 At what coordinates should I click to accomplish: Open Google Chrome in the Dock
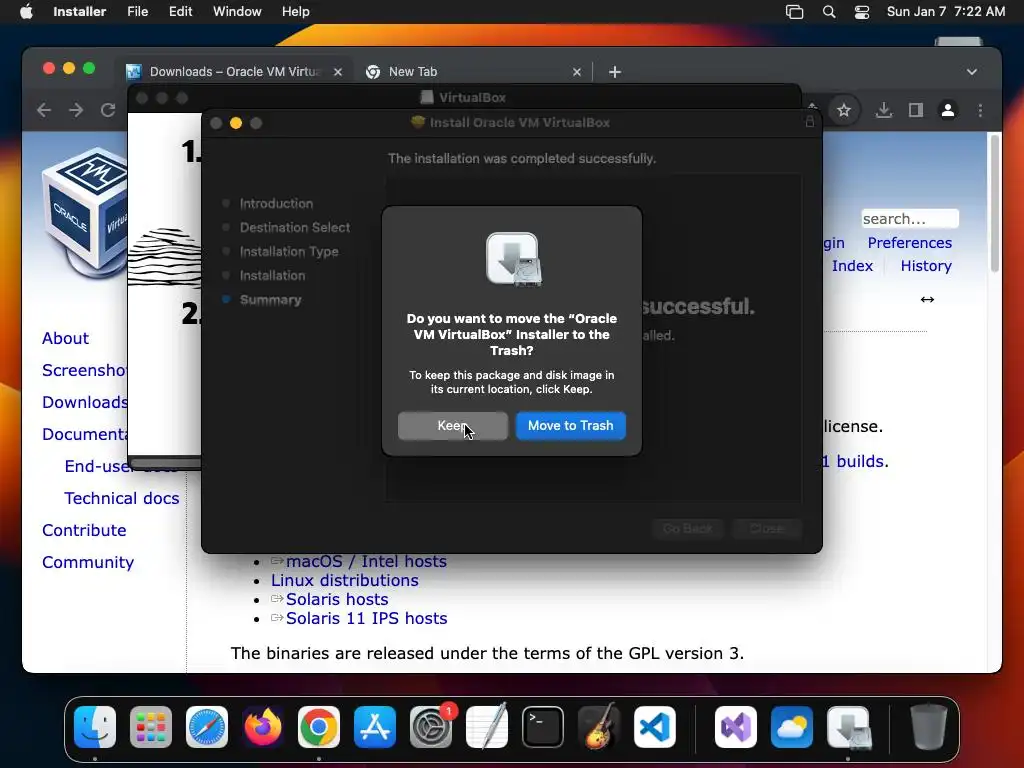tap(319, 726)
